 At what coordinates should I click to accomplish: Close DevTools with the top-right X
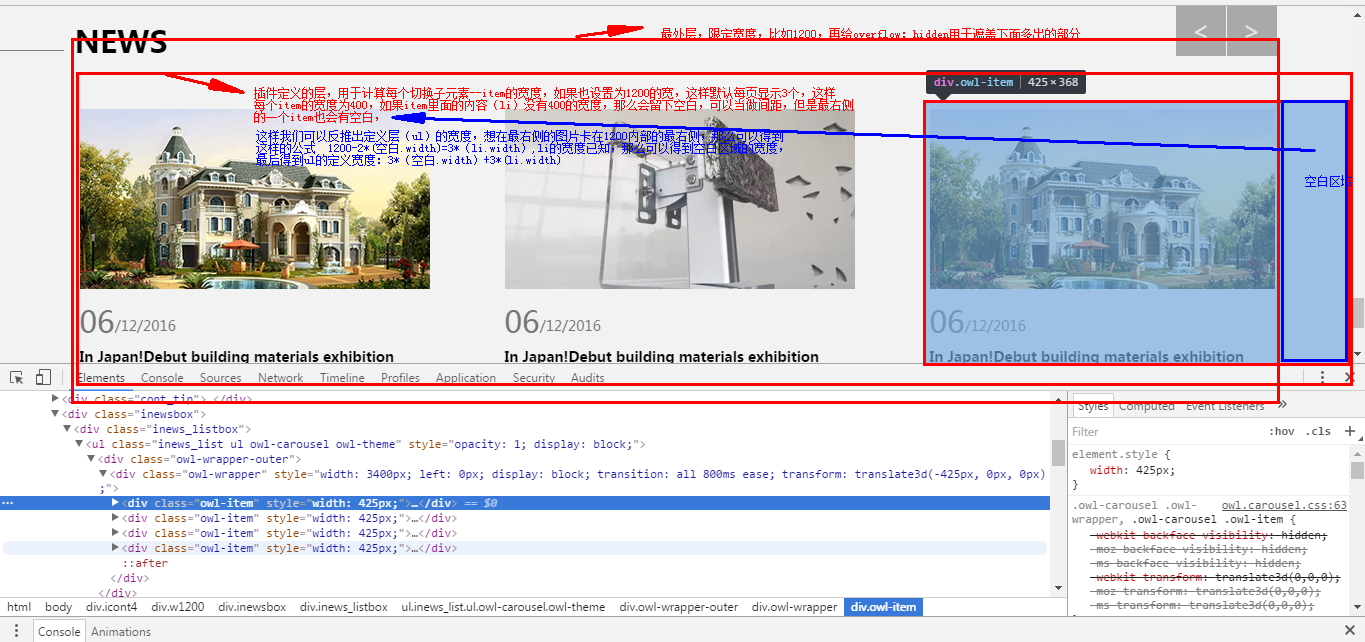click(1349, 377)
